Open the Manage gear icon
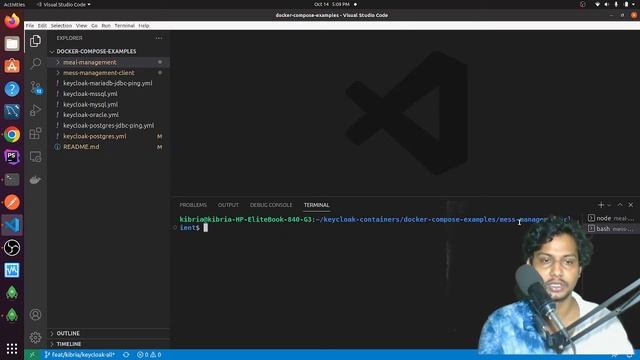The width and height of the screenshot is (640, 360). 36,338
